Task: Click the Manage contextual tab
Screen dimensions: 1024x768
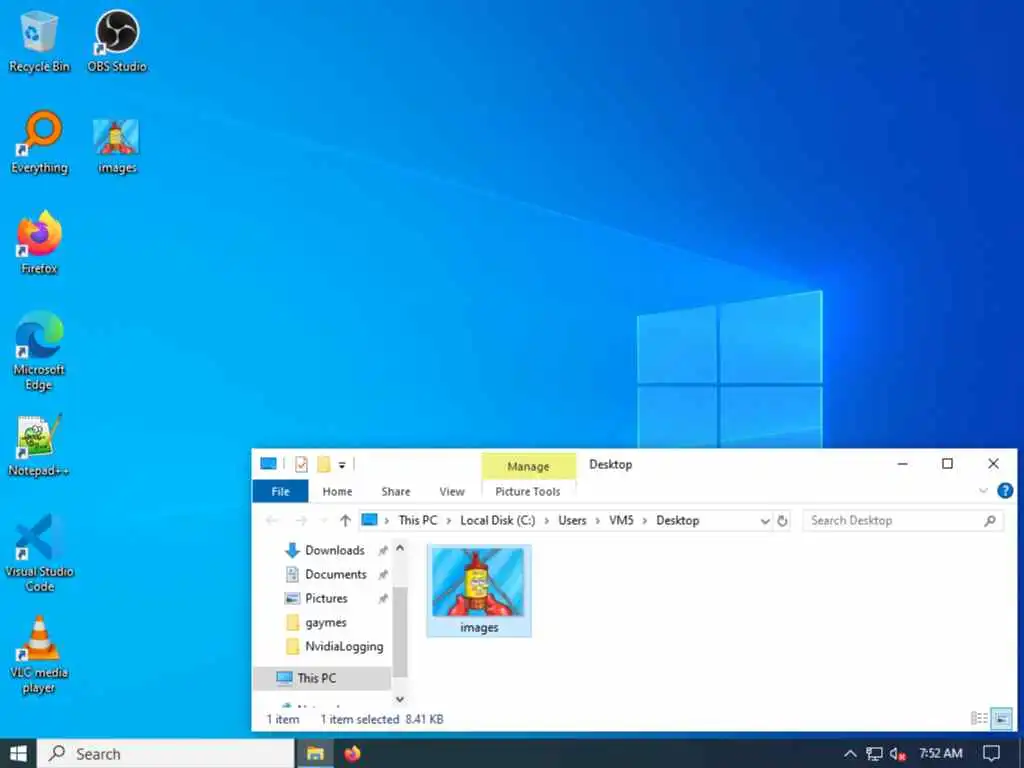Action: tap(528, 466)
